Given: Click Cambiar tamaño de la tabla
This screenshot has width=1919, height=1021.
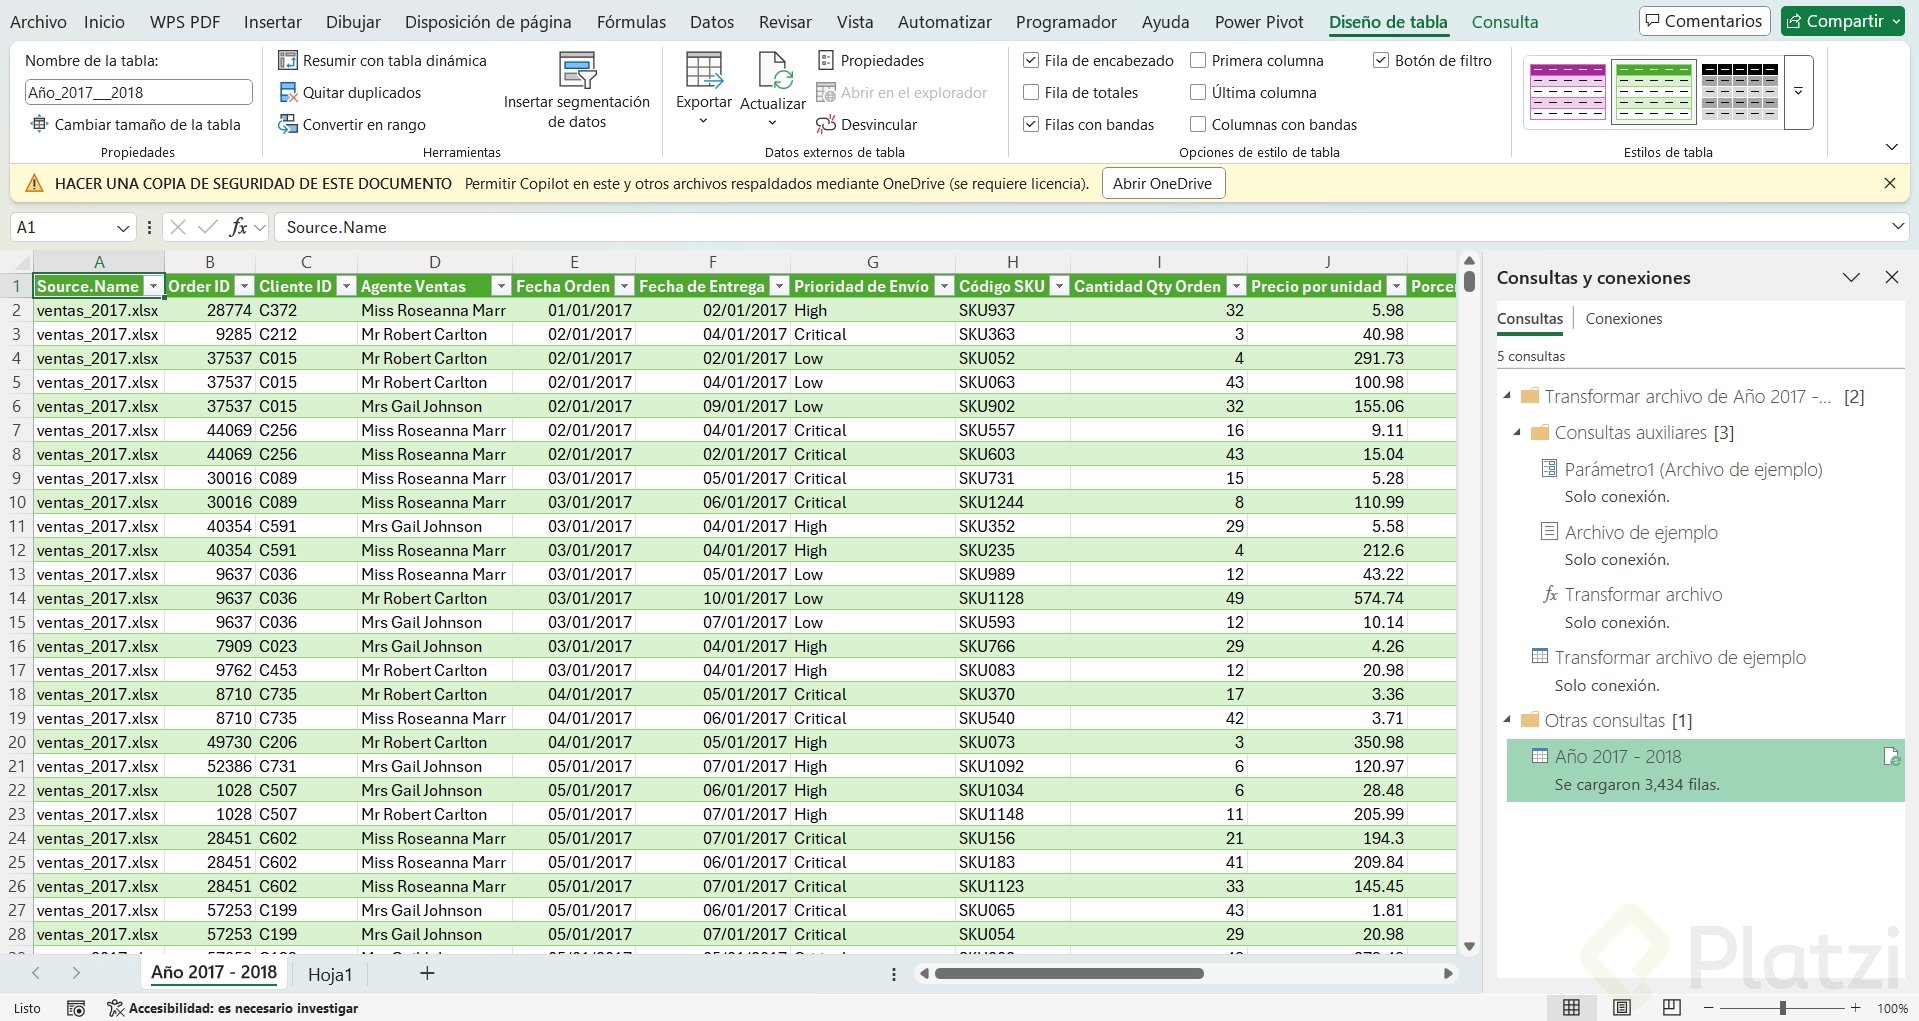Looking at the screenshot, I should 136,125.
